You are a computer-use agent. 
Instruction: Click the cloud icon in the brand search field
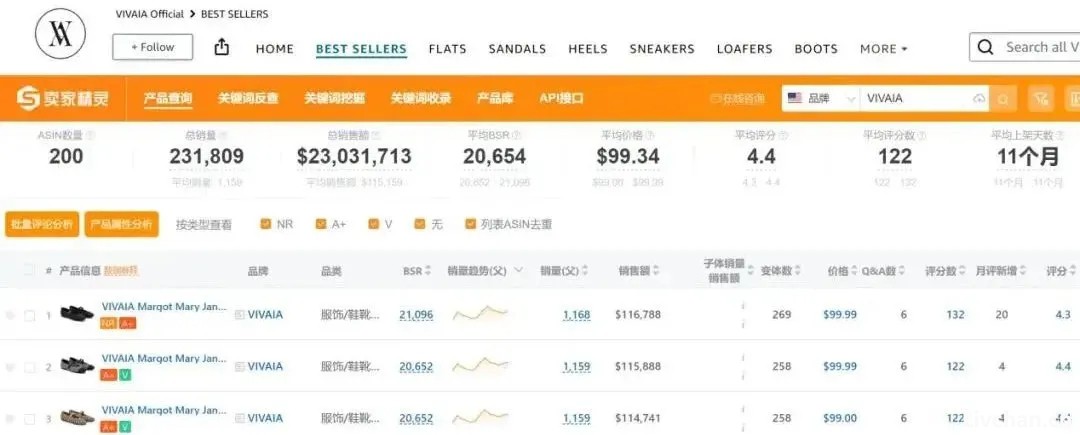click(979, 98)
